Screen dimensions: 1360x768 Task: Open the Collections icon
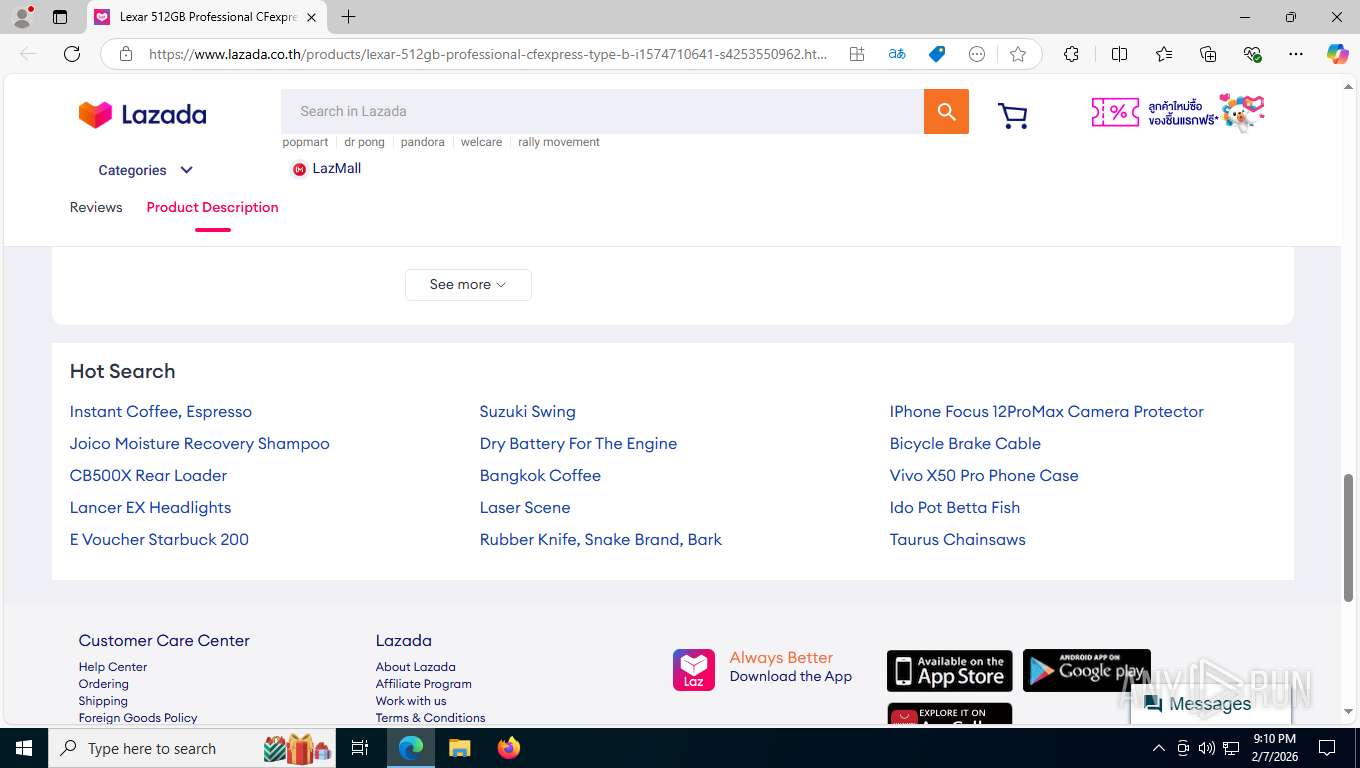(1208, 54)
